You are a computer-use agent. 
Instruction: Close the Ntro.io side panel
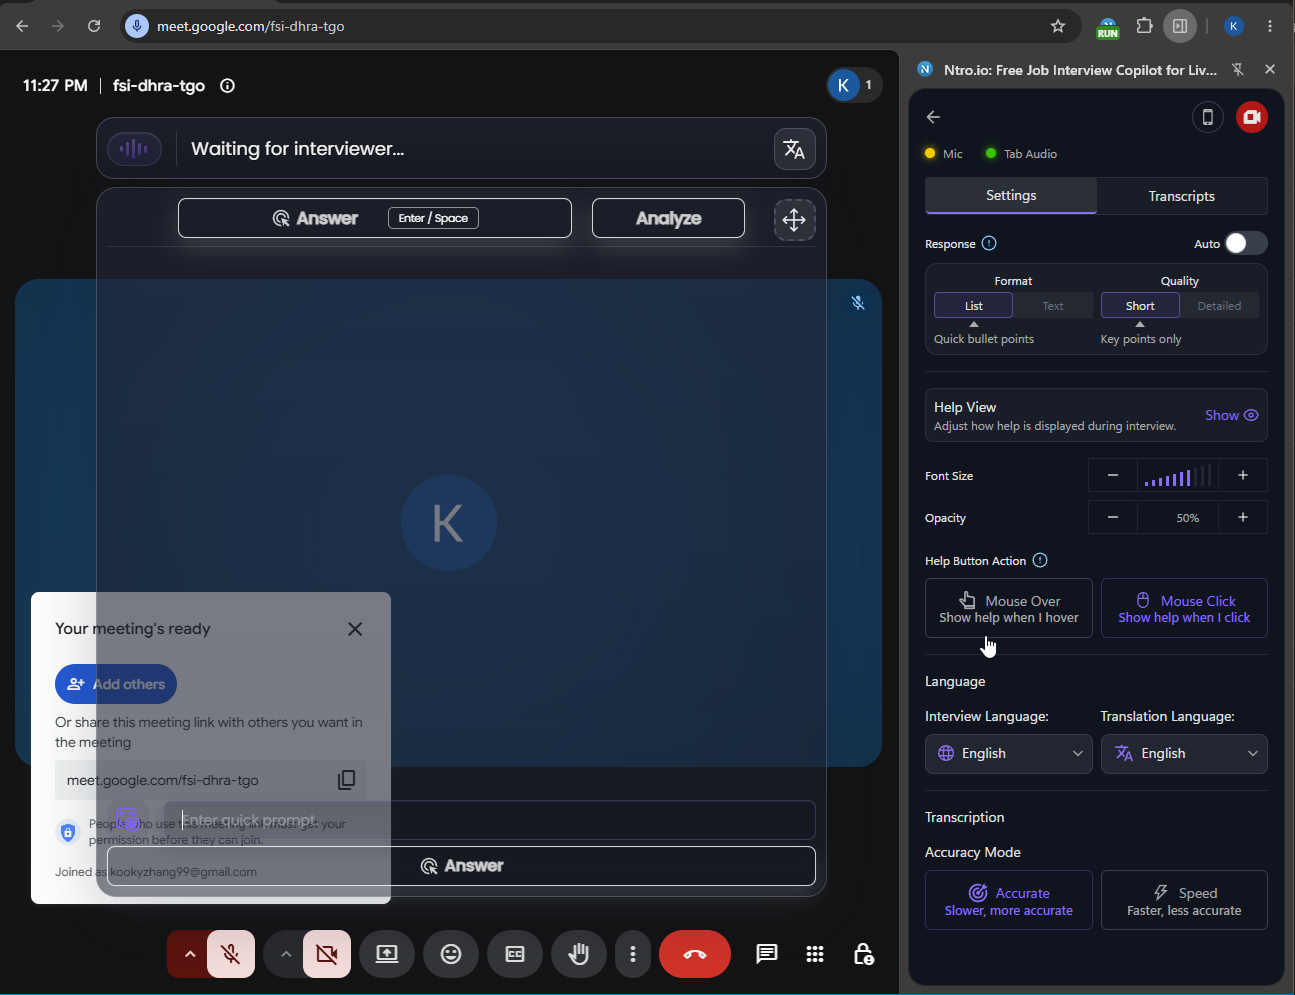[1270, 69]
